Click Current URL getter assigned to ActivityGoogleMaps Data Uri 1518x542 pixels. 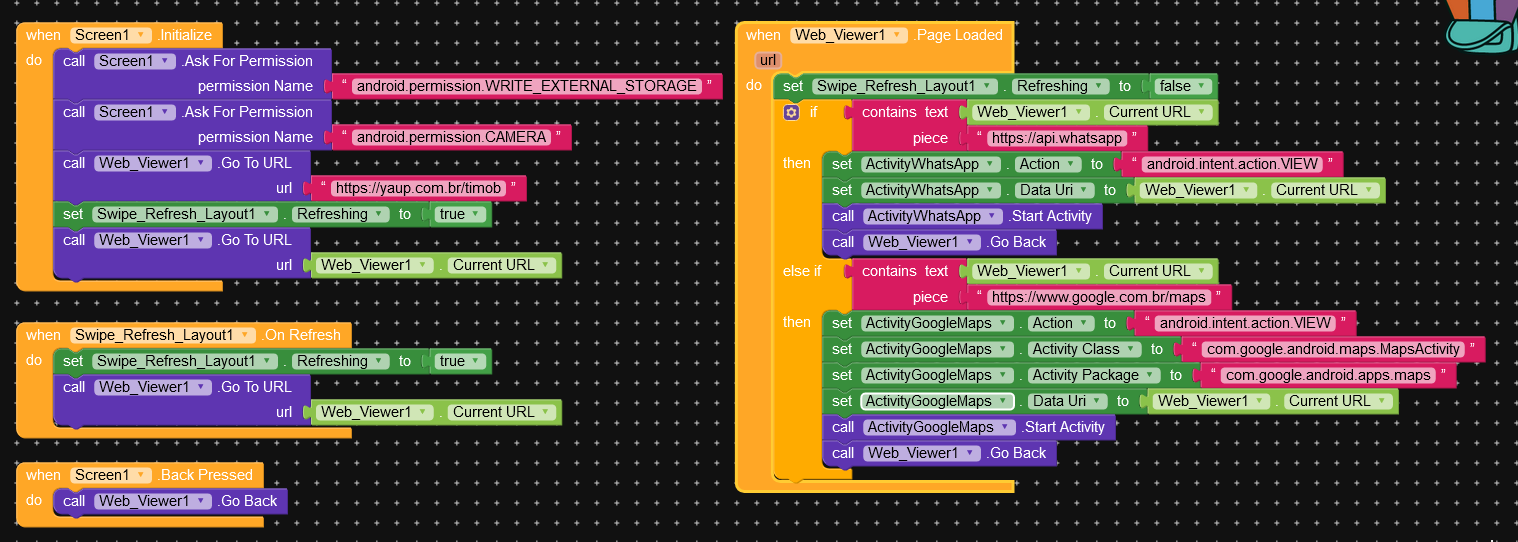[1272, 401]
